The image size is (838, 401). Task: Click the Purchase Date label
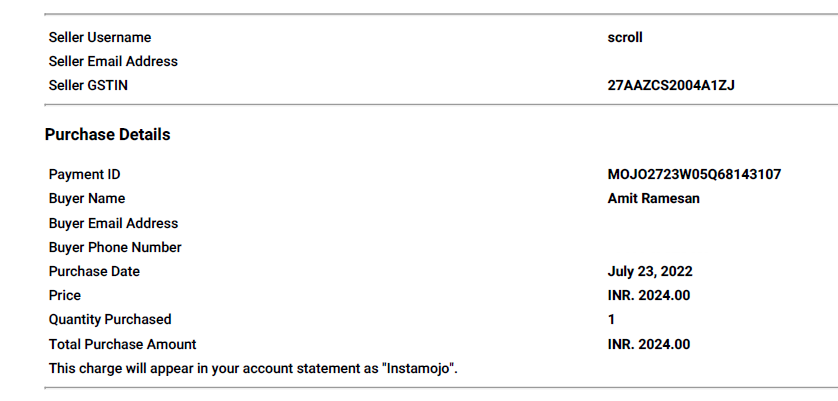[94, 272]
